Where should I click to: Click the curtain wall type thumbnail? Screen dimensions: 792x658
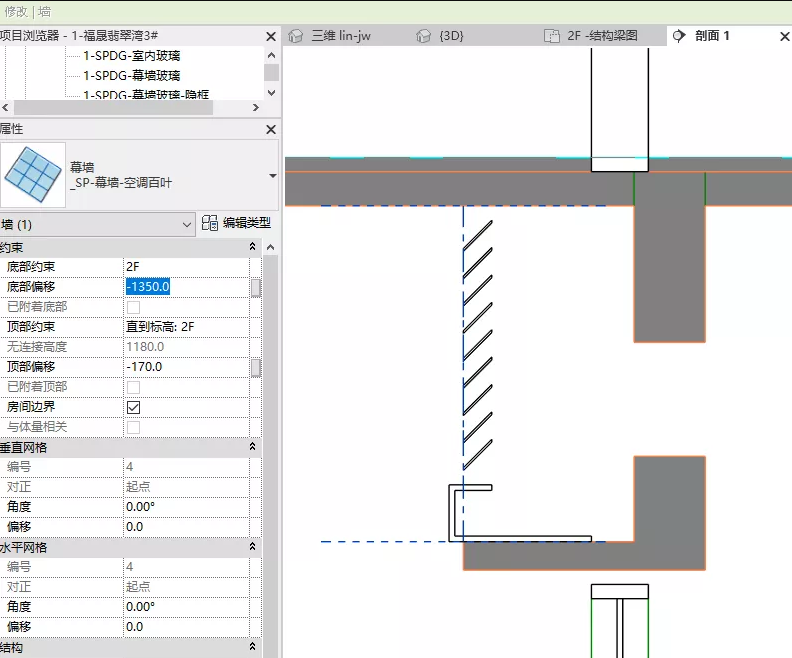[33, 175]
